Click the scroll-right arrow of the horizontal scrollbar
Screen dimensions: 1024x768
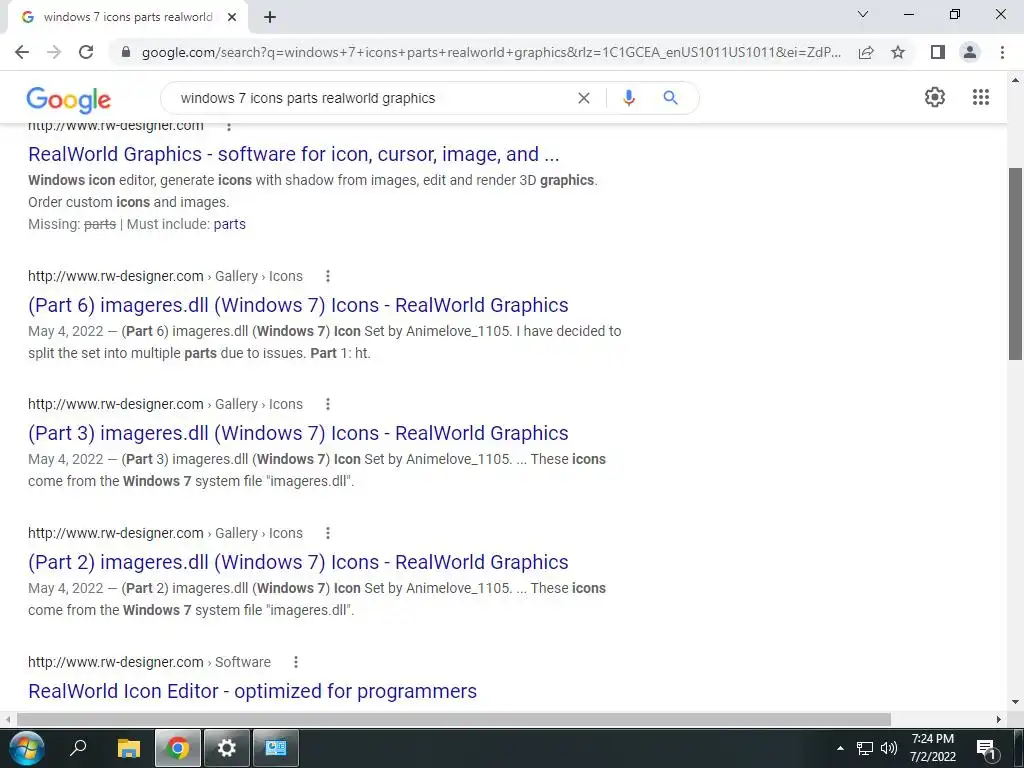[999, 719]
